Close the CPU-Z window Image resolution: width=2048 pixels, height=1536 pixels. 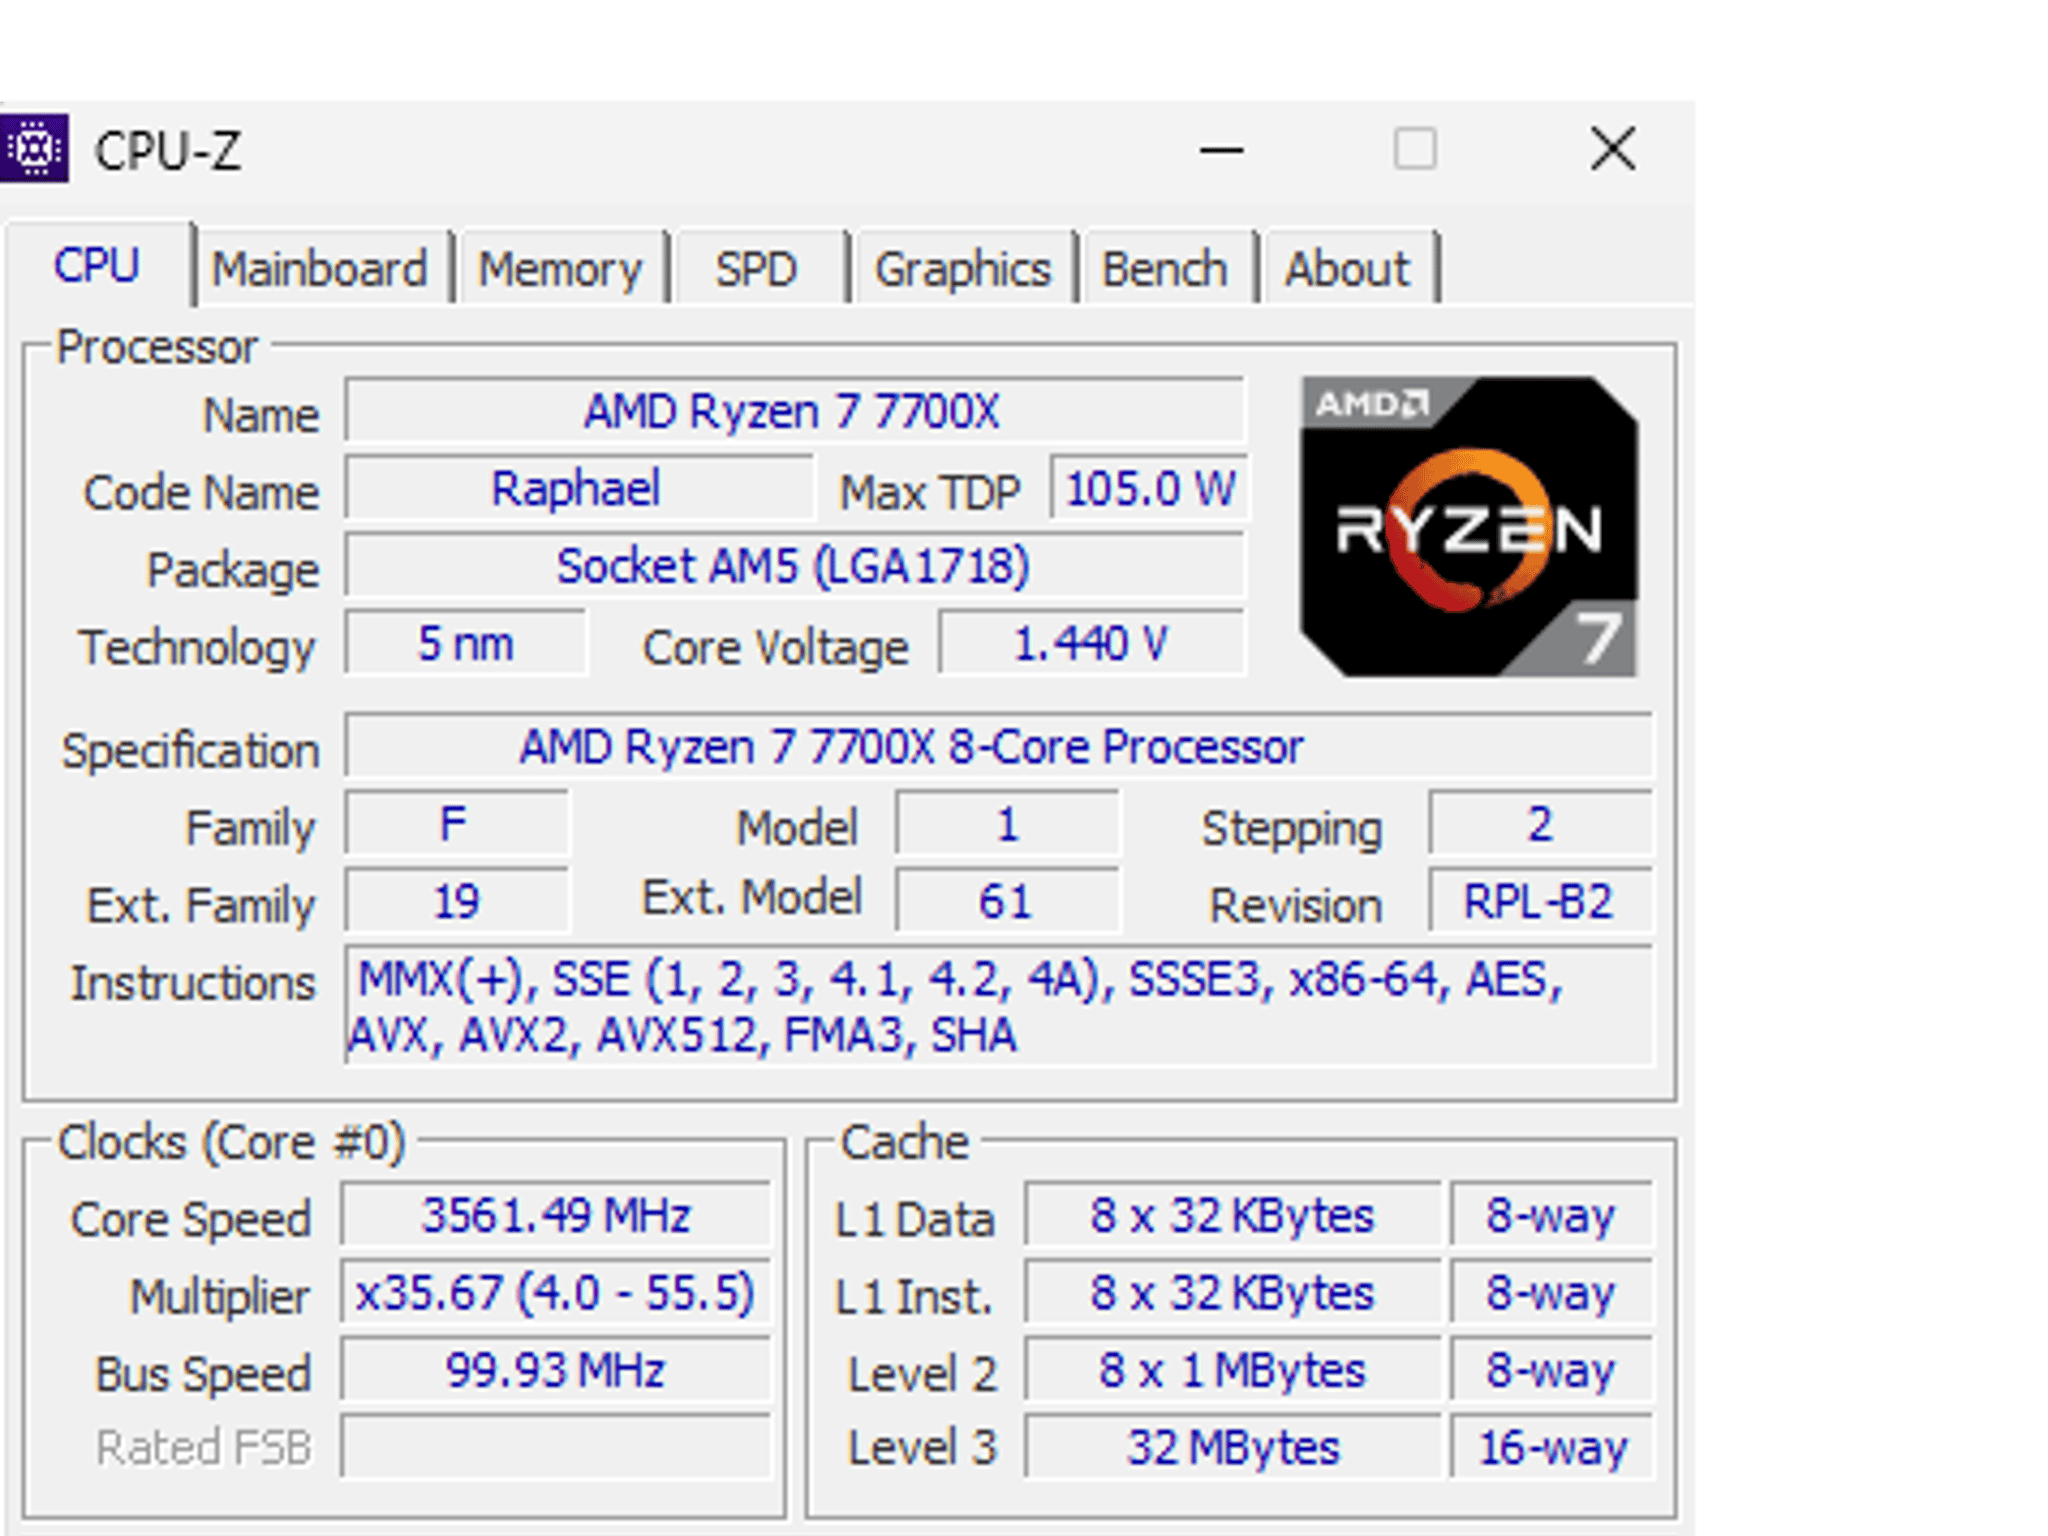(1613, 150)
